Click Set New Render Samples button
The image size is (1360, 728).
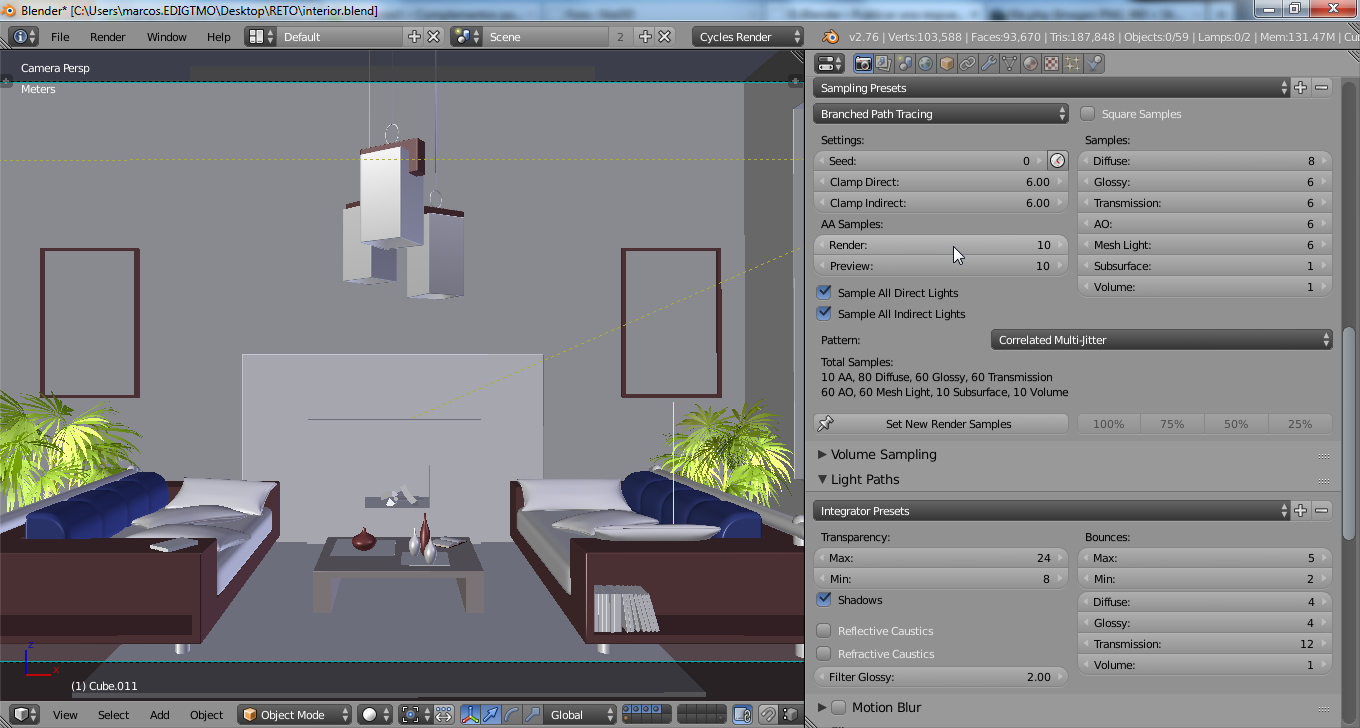click(941, 424)
